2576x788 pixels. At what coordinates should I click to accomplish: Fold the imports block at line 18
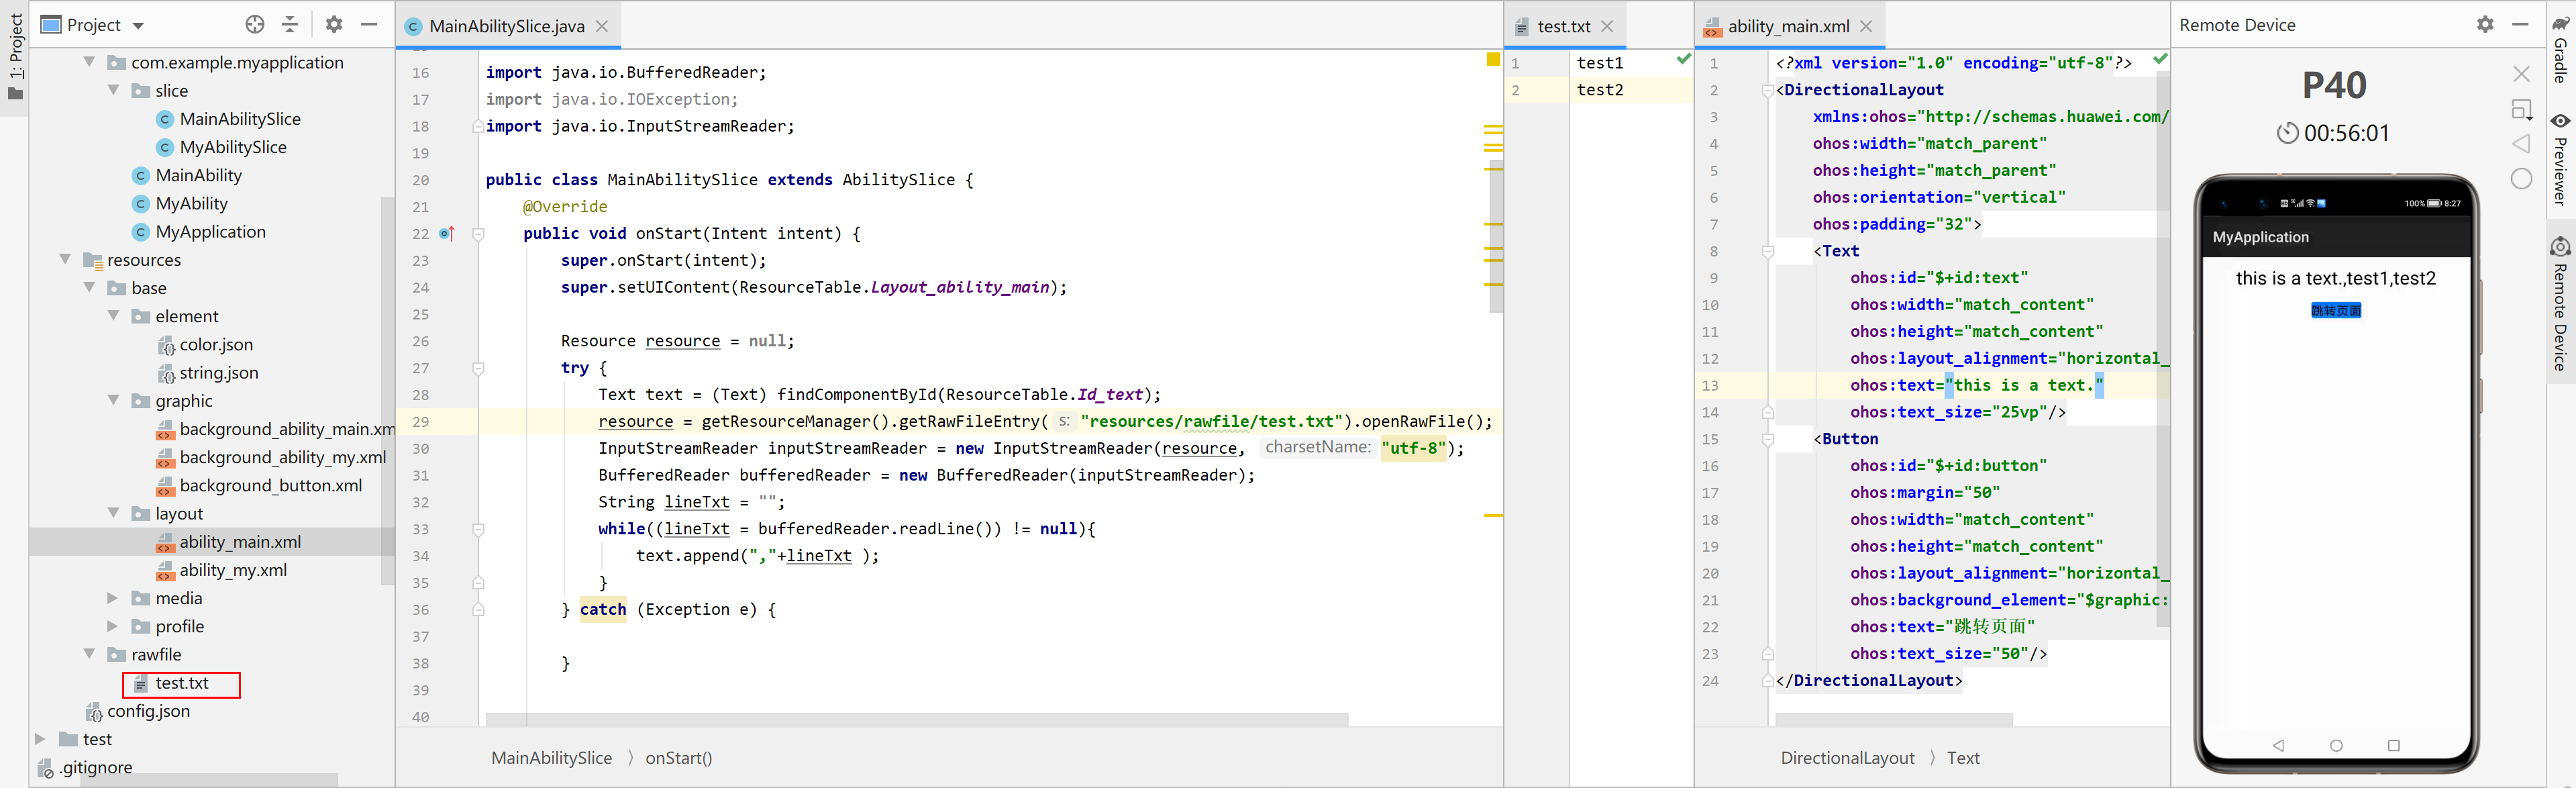478,126
